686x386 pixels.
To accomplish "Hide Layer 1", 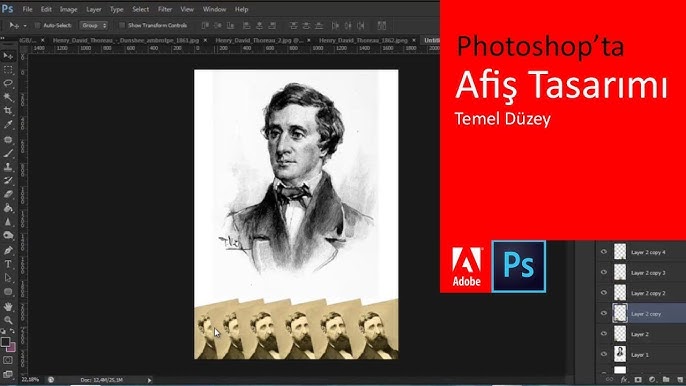I will 604,354.
